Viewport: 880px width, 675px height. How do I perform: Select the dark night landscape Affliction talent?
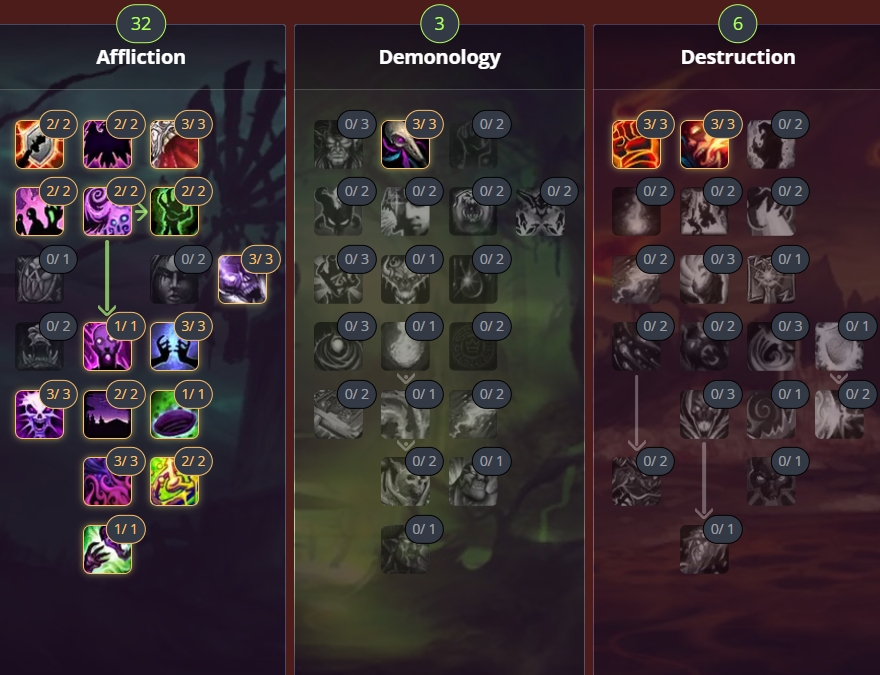[107, 414]
